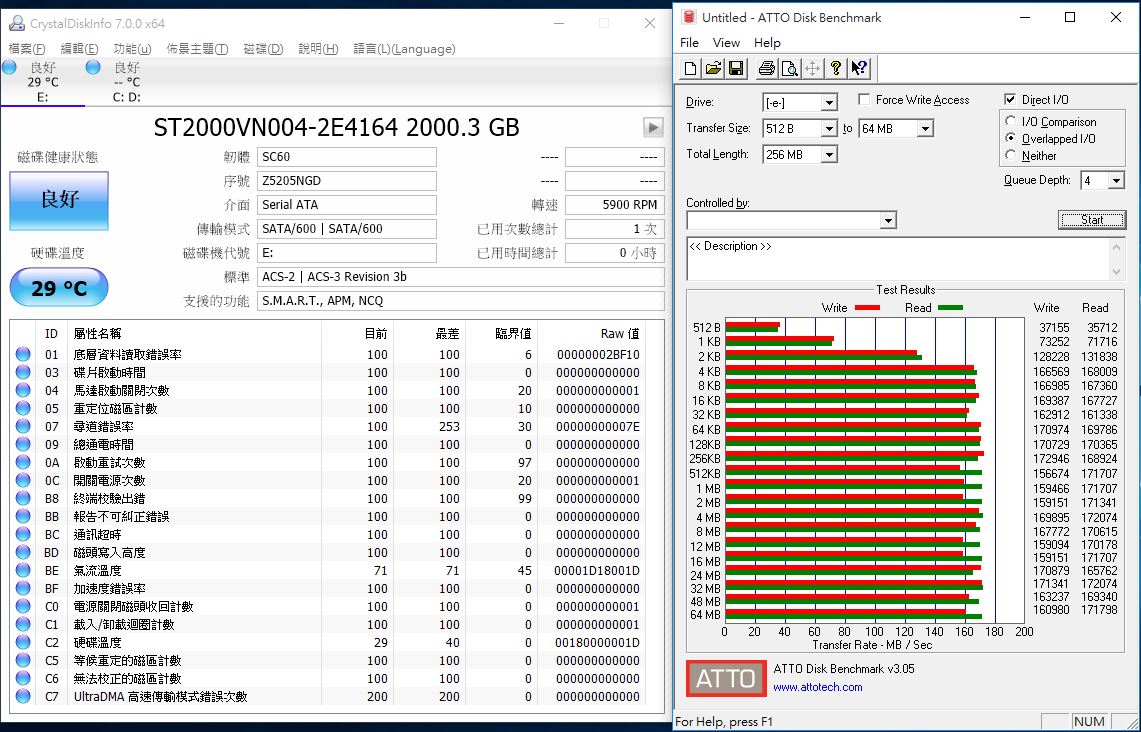This screenshot has height=732, width=1141.
Task: Open the Transfer Size minimum dropdown 512 B
Action: 829,129
